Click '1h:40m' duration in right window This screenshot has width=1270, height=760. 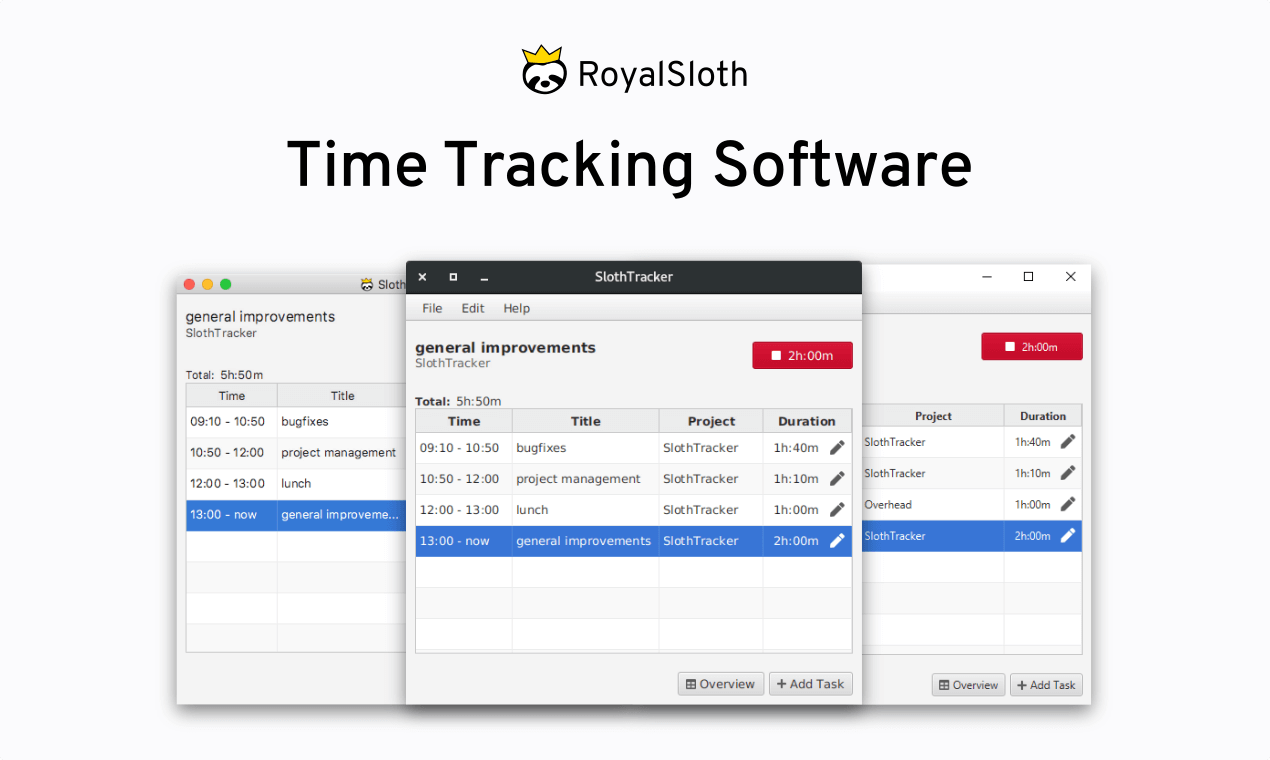1033,442
